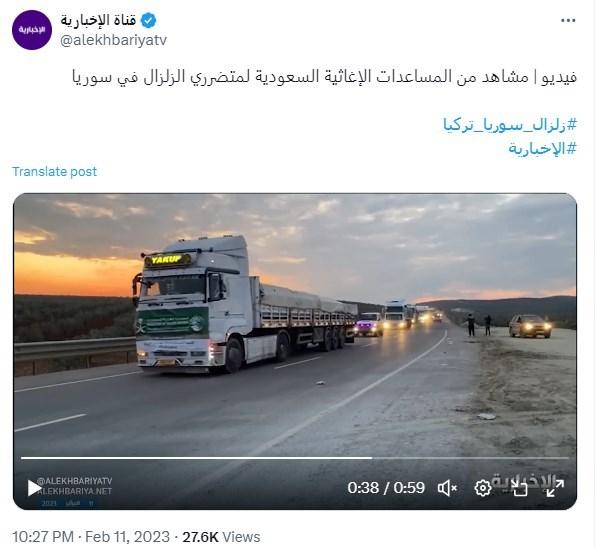Open the @alekhbariyatv handle link
The height and width of the screenshot is (549, 596).
pyautogui.click(x=113, y=40)
